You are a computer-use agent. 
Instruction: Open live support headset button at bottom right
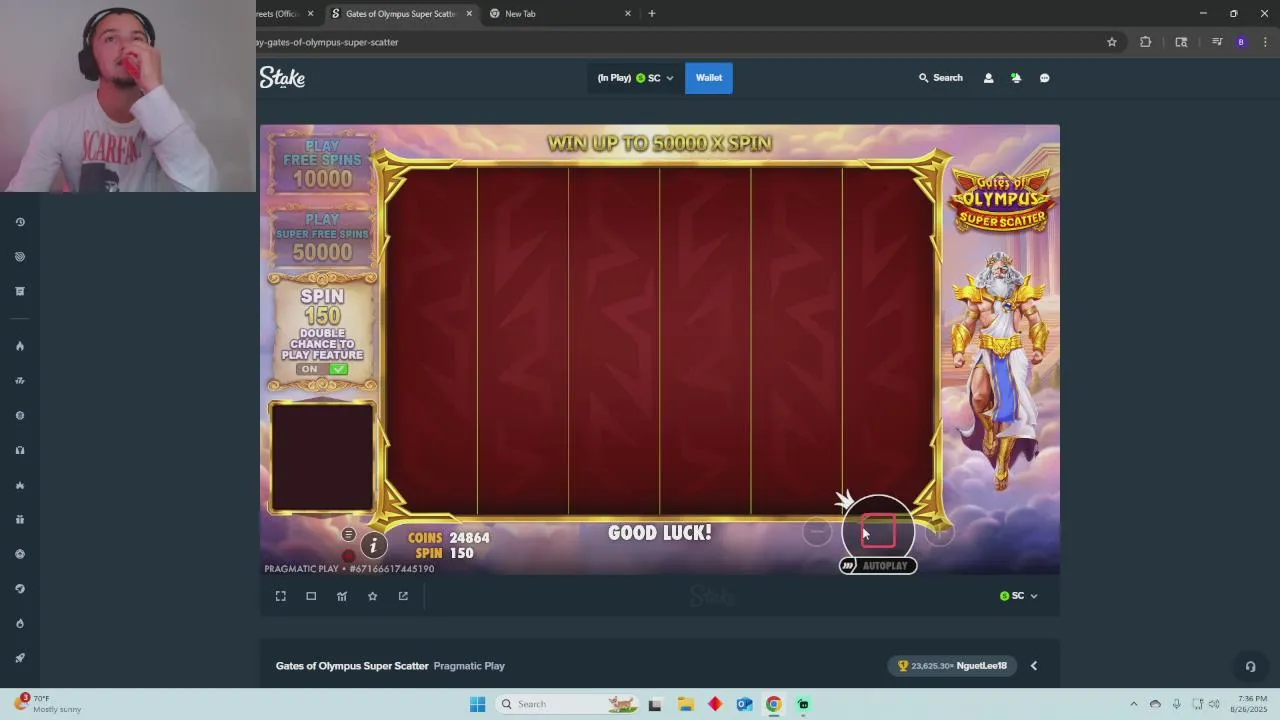point(1250,666)
